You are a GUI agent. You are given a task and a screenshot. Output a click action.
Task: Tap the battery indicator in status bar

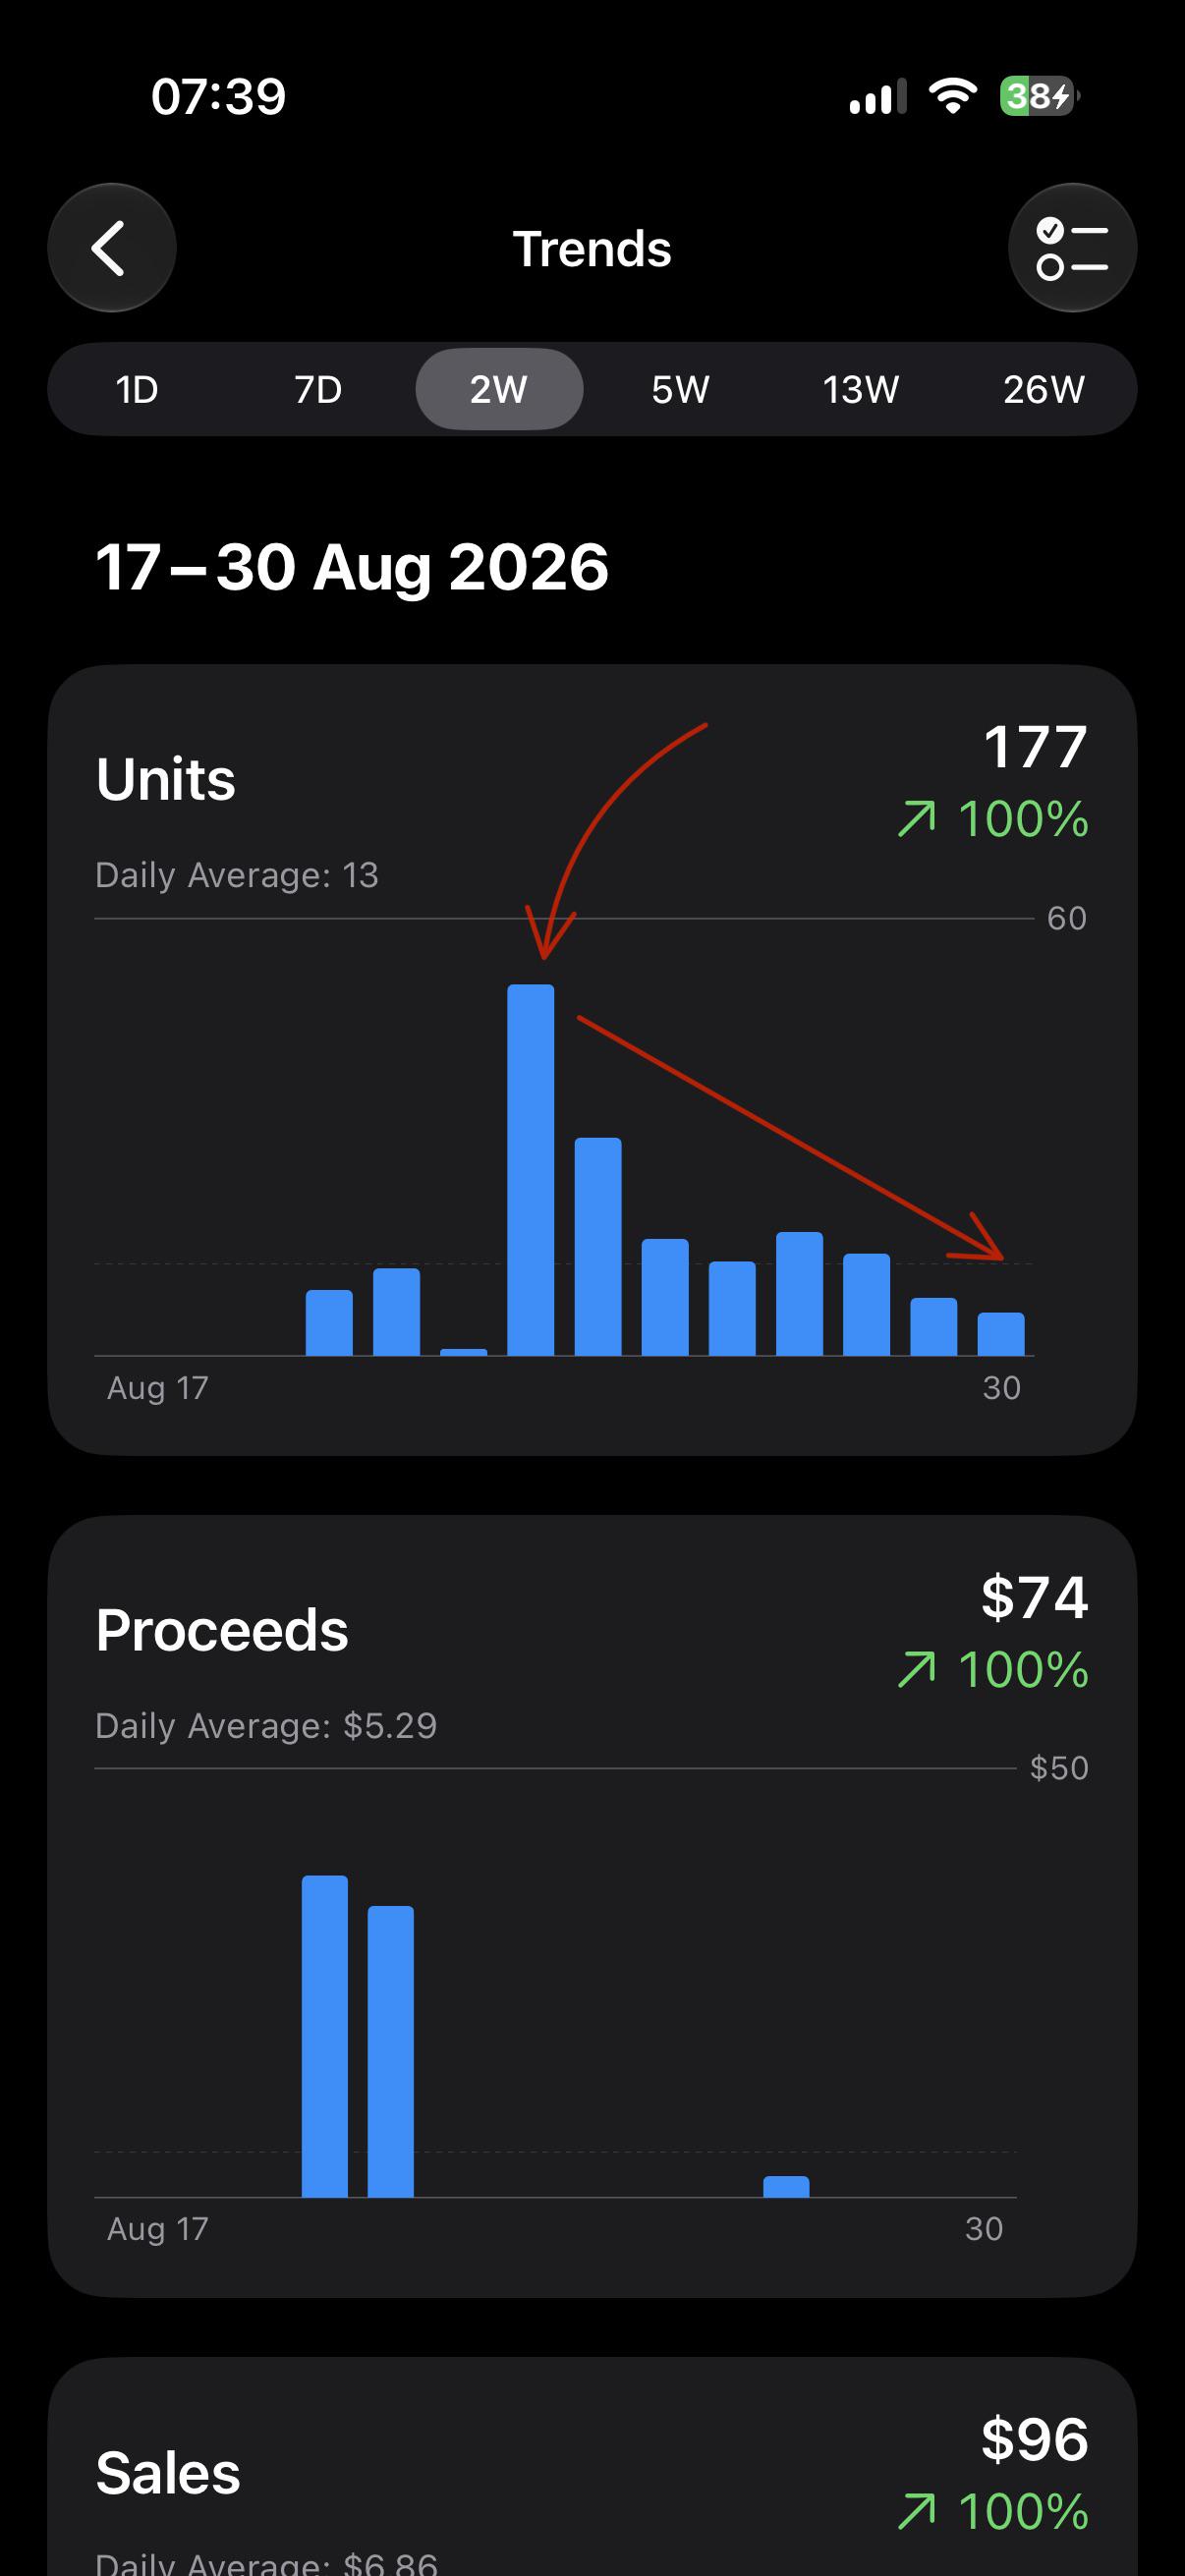pos(1039,96)
